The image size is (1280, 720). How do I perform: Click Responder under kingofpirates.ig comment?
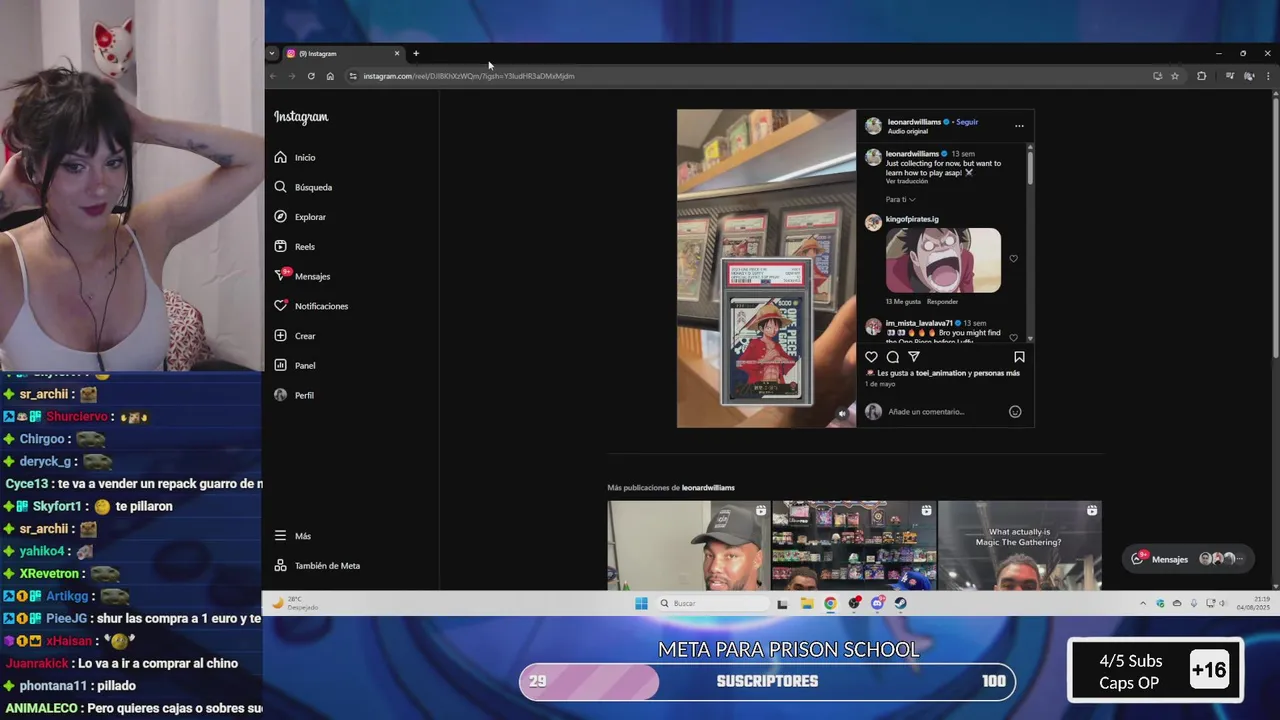tap(942, 302)
